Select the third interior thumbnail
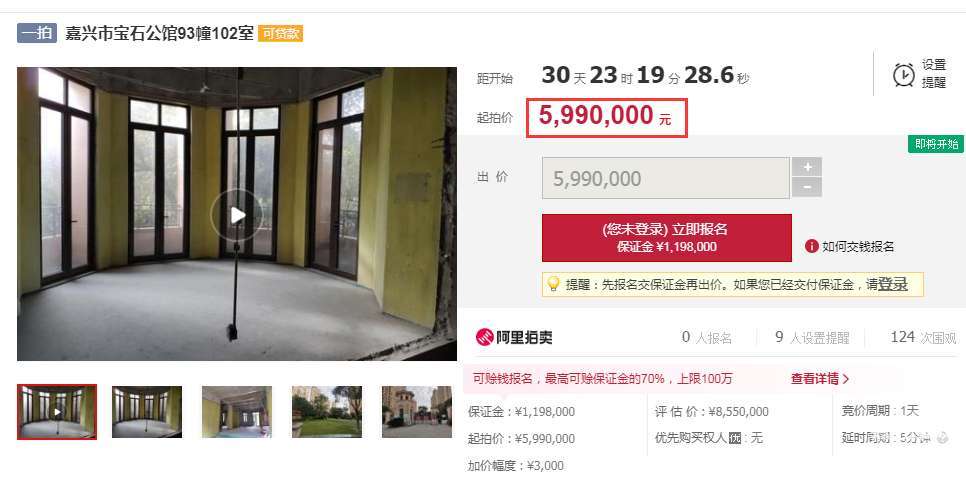Viewport: 966px width, 490px height. 237,412
